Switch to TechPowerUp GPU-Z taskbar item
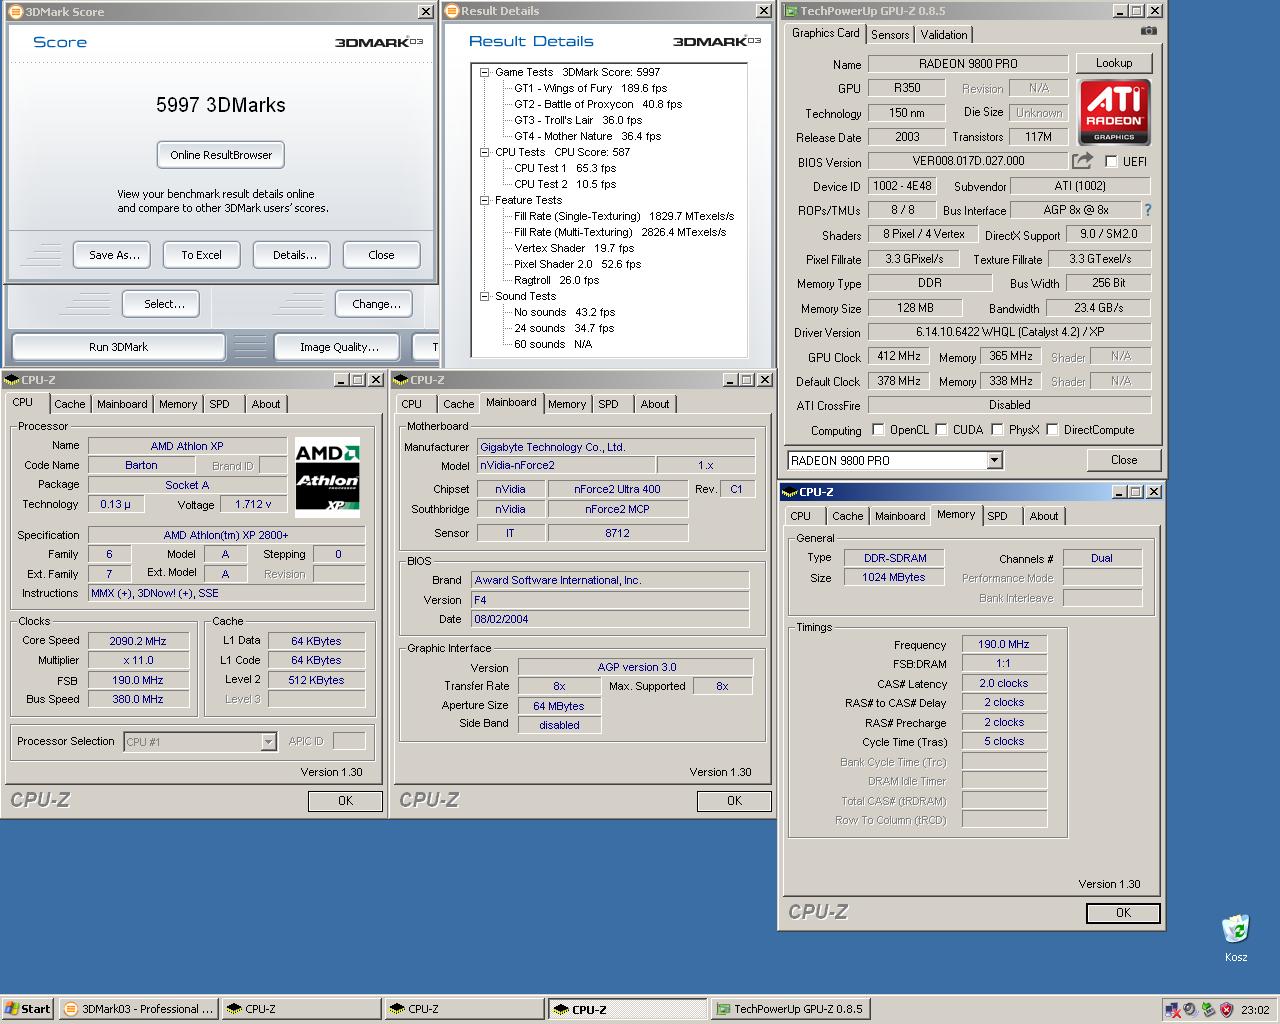Screen dimensions: 1280x1024 789,1009
